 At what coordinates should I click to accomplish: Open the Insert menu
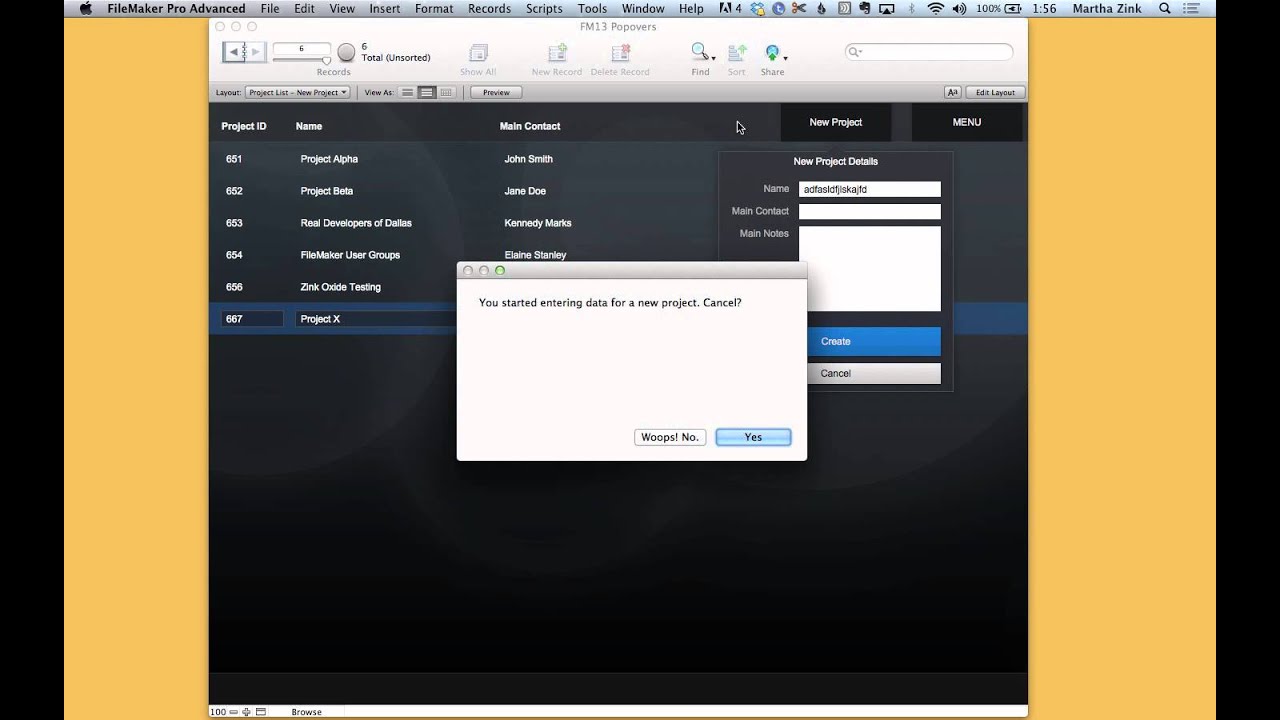(x=385, y=8)
